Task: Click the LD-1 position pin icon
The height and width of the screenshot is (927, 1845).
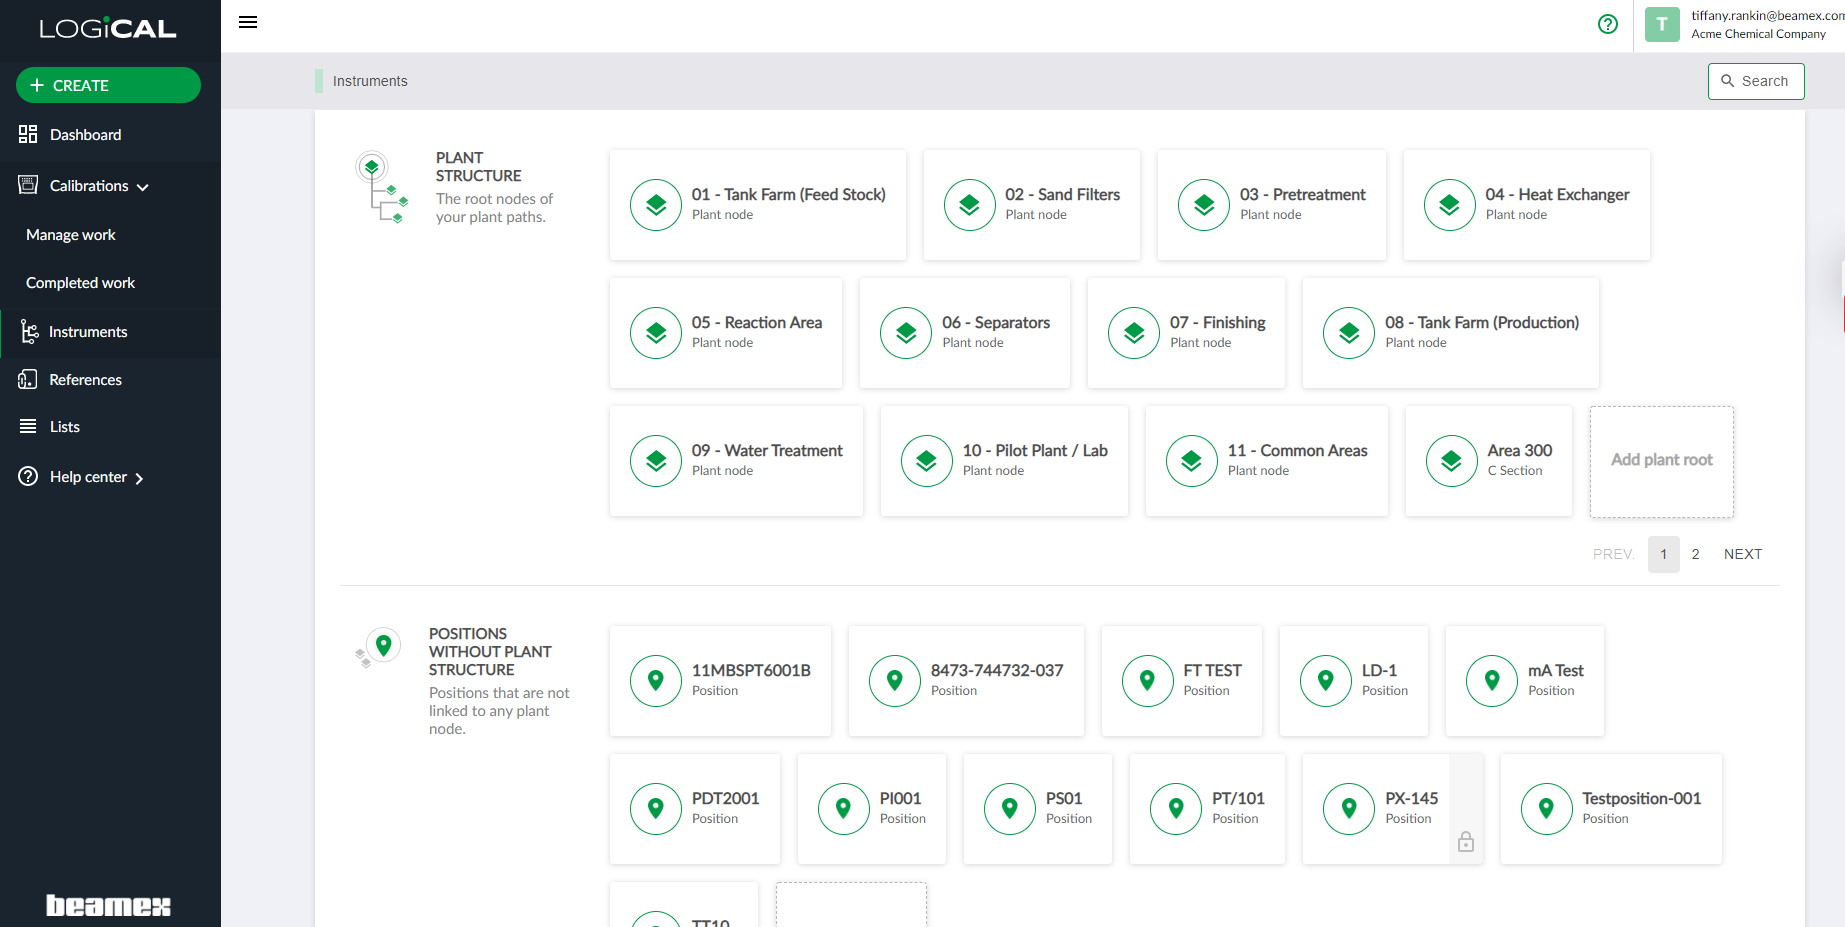Action: pos(1325,681)
